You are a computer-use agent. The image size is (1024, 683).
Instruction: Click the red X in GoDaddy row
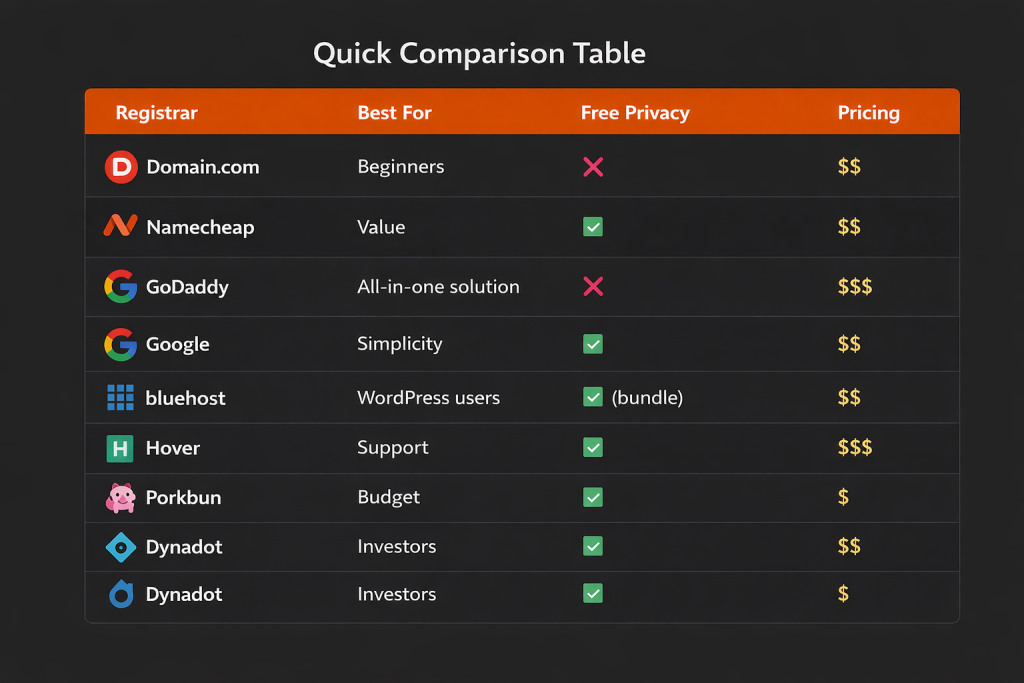pos(593,287)
